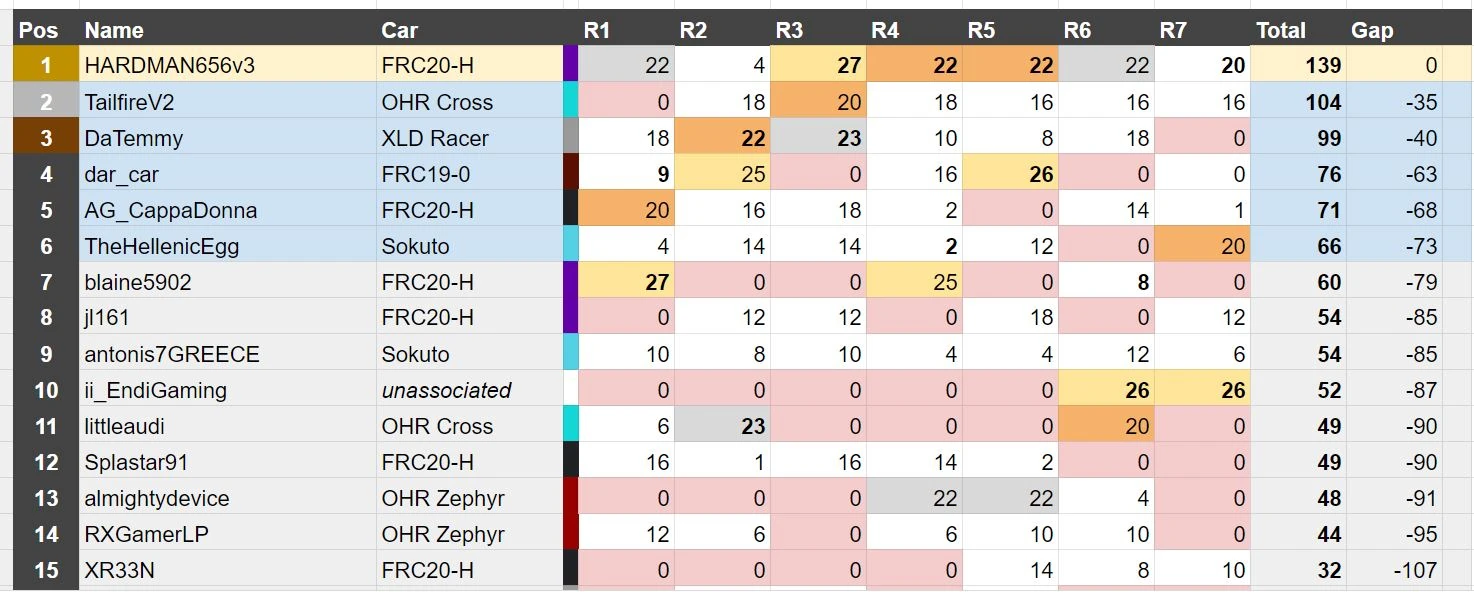Viewport: 1474px width, 592px height.
Task: Select the Total column header
Action: (x=1298, y=30)
